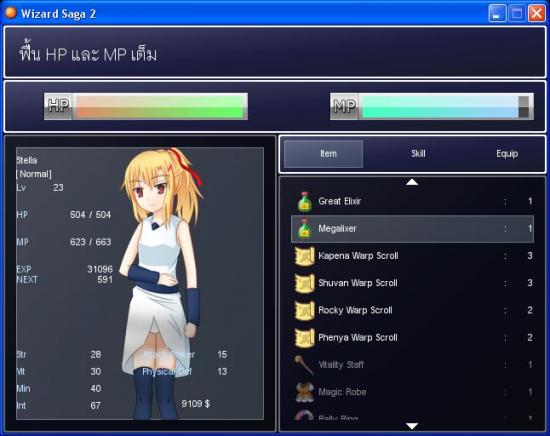
Task: Switch to the Skill tab
Action: pos(418,154)
